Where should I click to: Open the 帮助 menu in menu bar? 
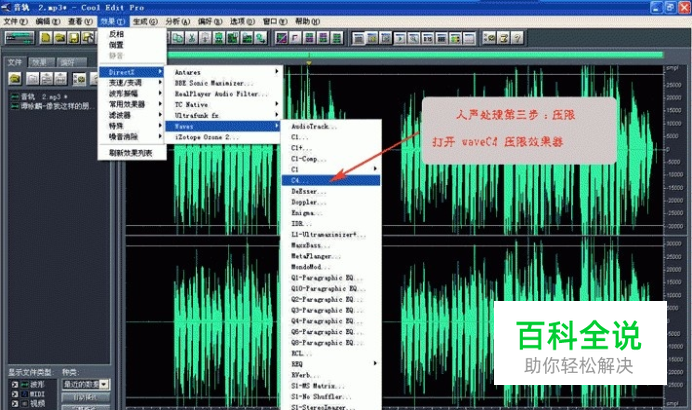pos(308,21)
